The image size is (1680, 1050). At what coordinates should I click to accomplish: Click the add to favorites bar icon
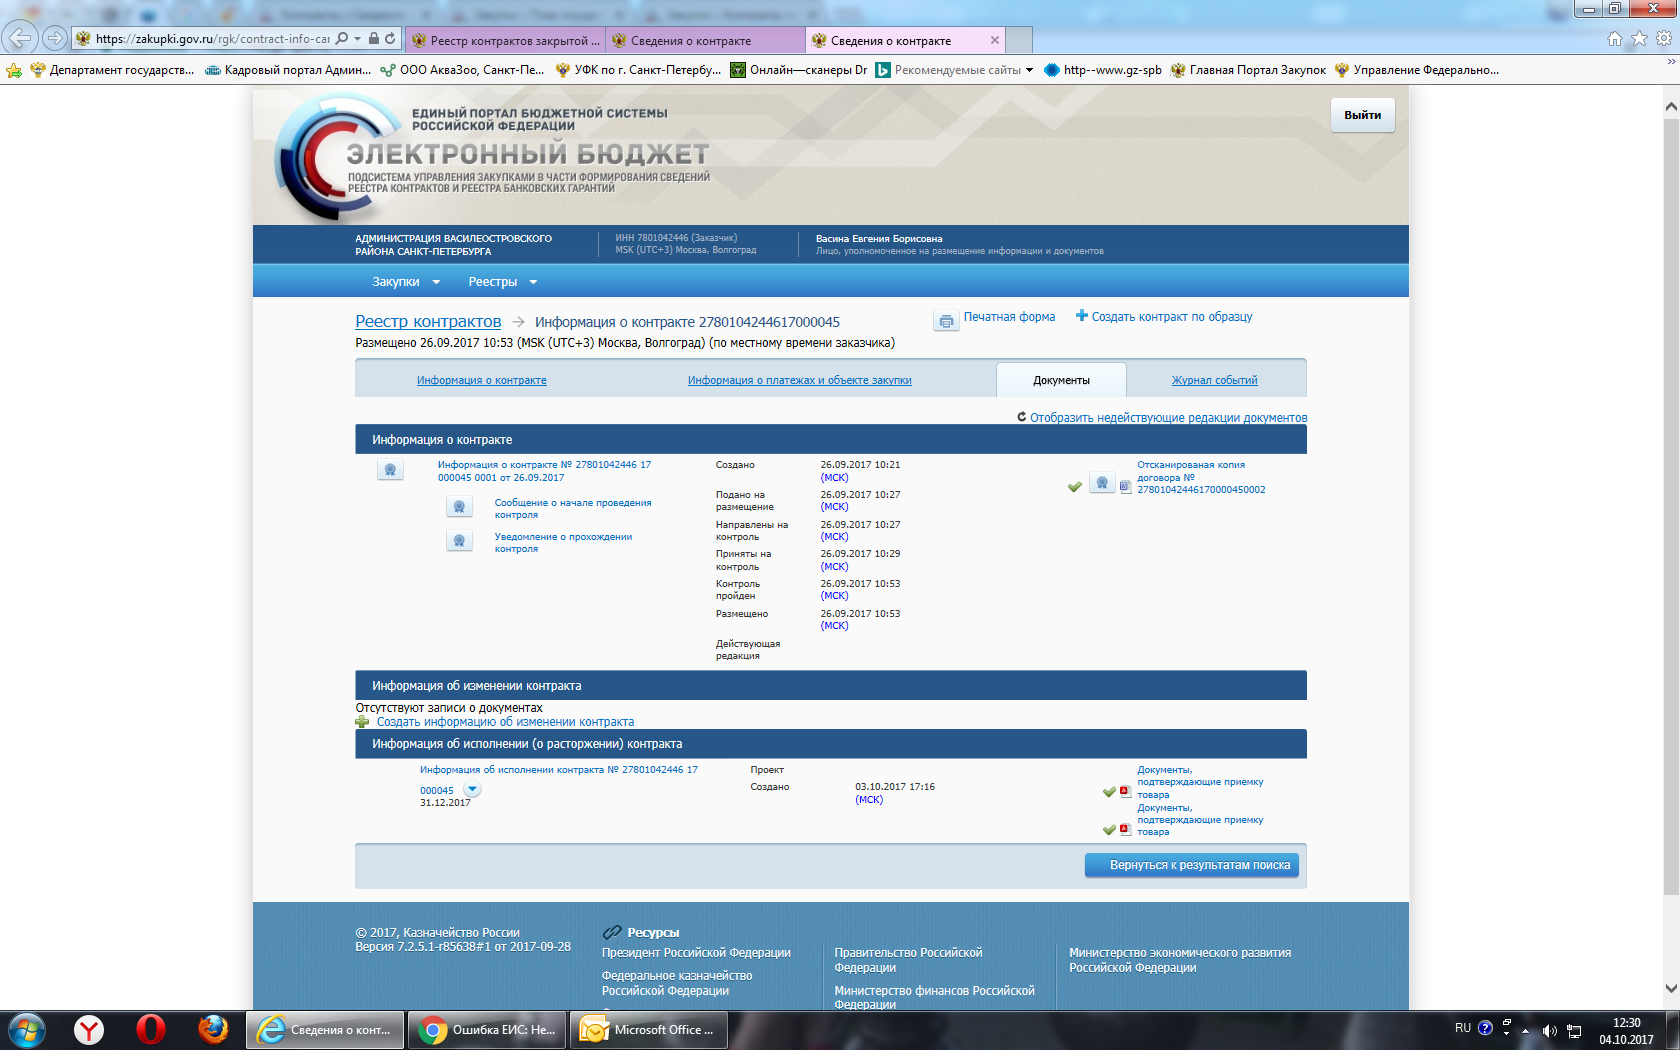[x=13, y=70]
